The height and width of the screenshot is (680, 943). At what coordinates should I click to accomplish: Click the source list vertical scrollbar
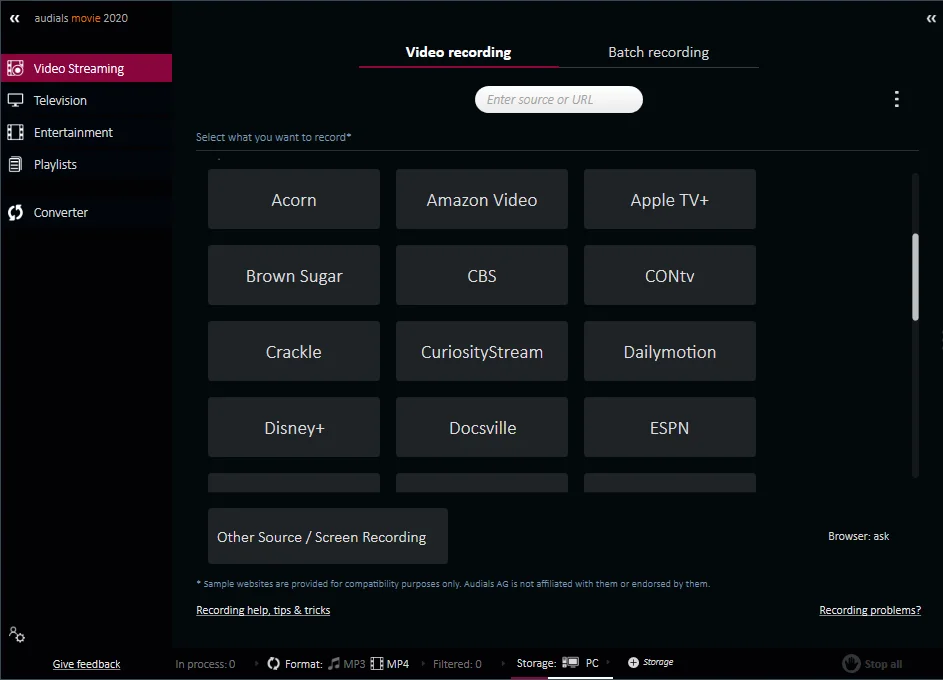pyautogui.click(x=915, y=277)
